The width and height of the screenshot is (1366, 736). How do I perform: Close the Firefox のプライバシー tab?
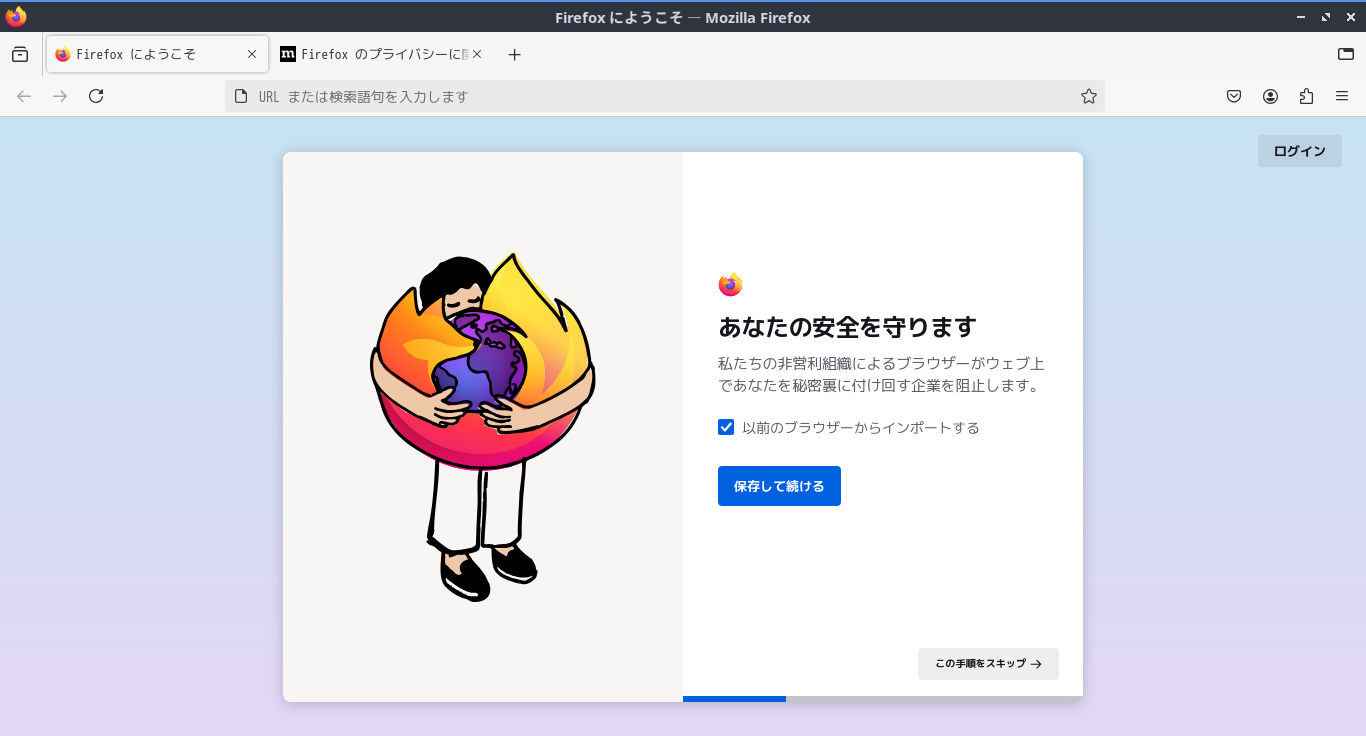(x=477, y=55)
